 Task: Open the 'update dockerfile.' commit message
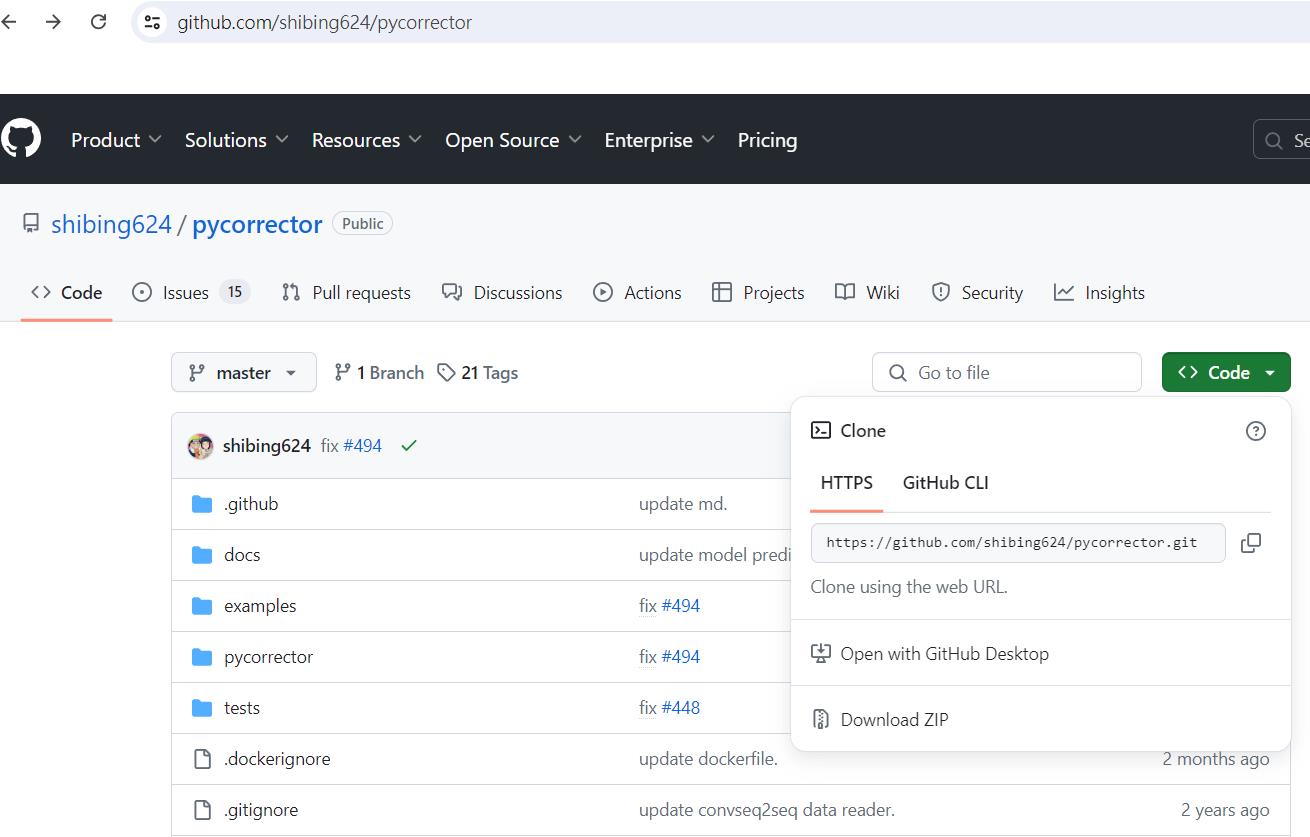click(708, 759)
